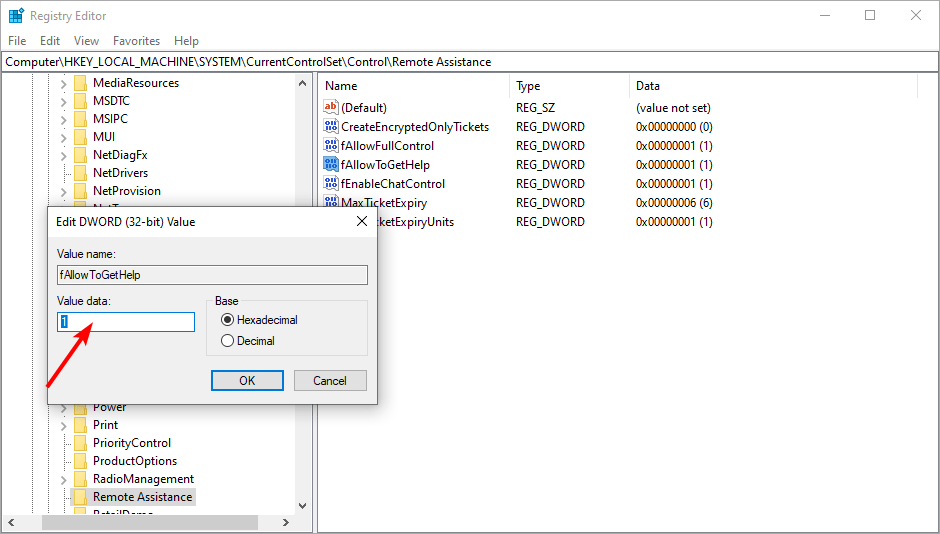Click the (Default) string value icon
Viewport: 940px width, 534px height.
click(331, 107)
